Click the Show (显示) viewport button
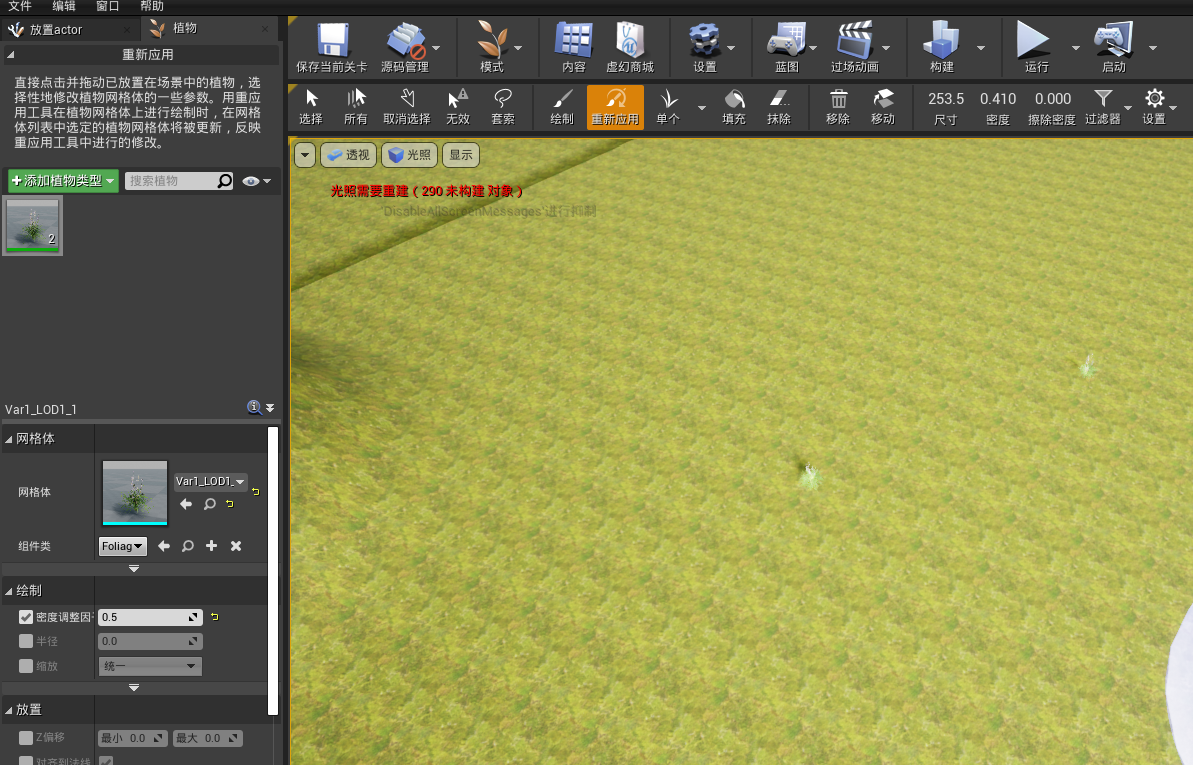The height and width of the screenshot is (765, 1193). pos(460,155)
